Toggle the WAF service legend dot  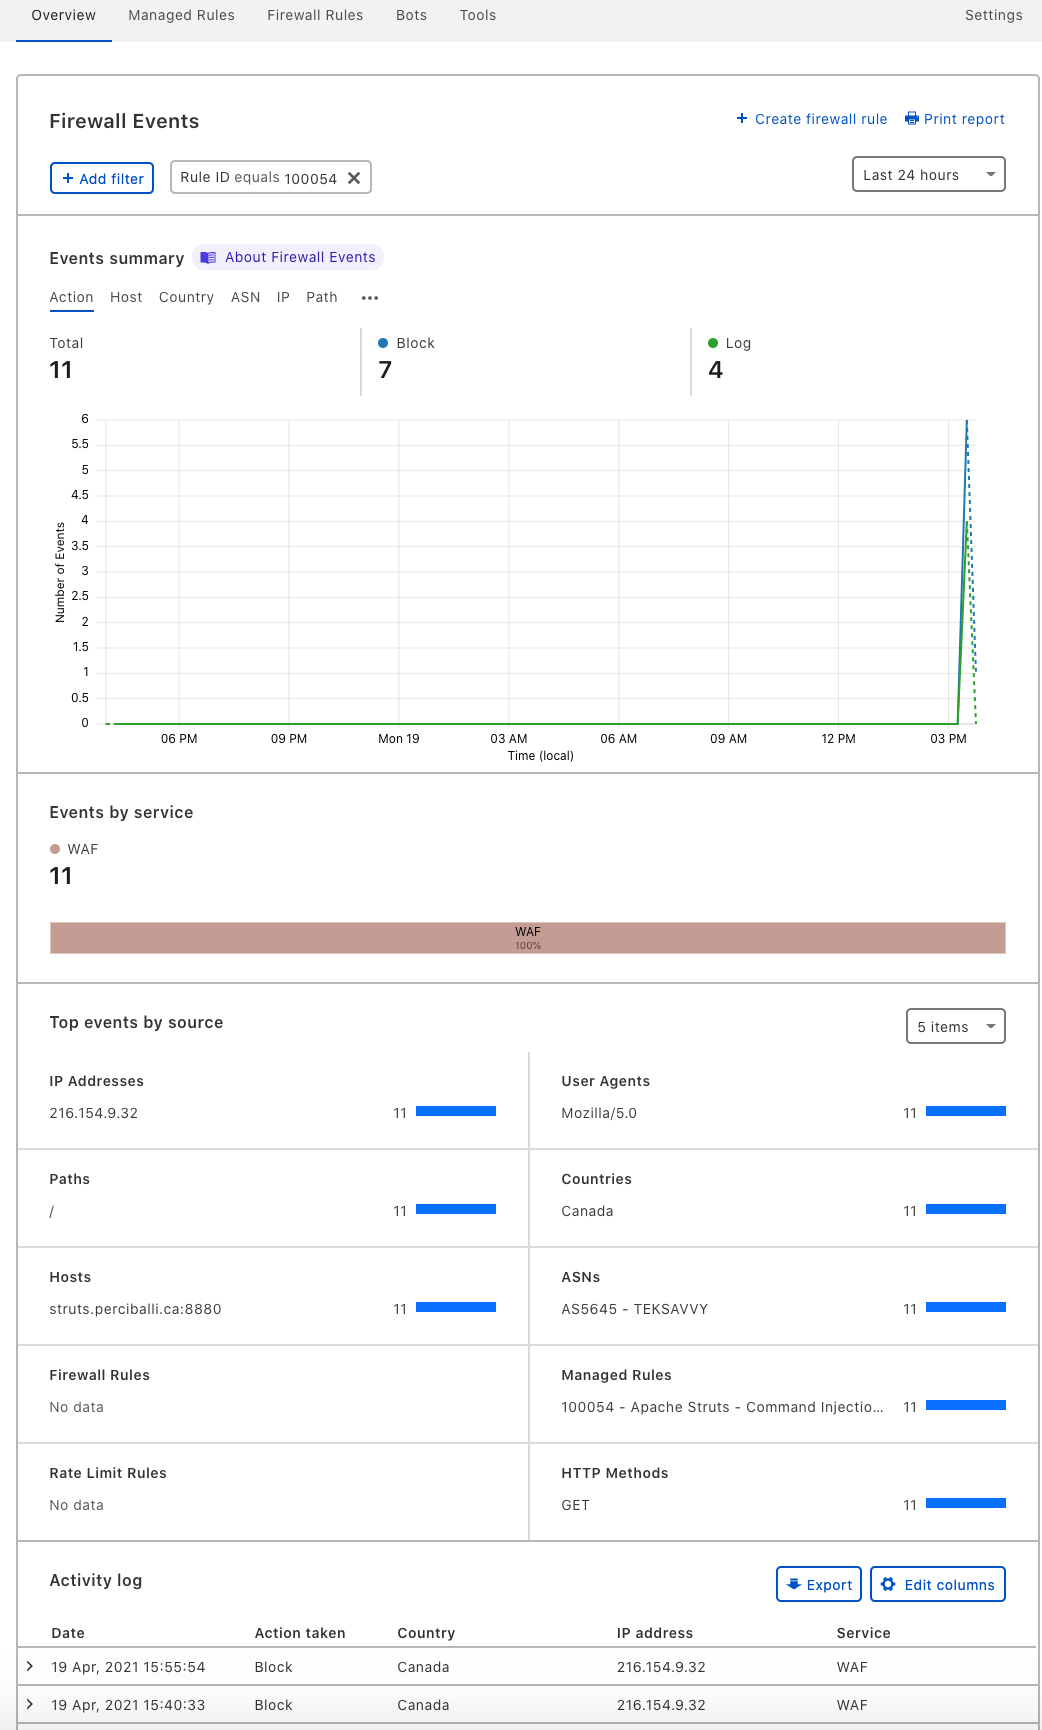(x=55, y=849)
